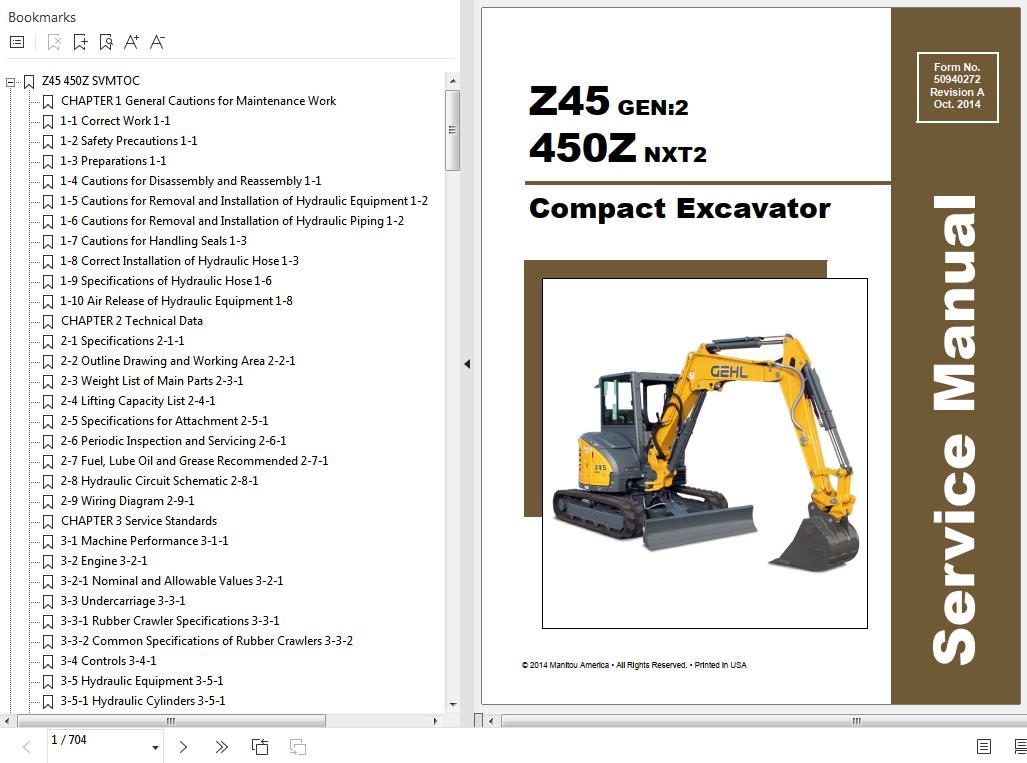This screenshot has height=763, width=1027.
Task: Open the page number dropdown arrow
Action: pos(155,747)
